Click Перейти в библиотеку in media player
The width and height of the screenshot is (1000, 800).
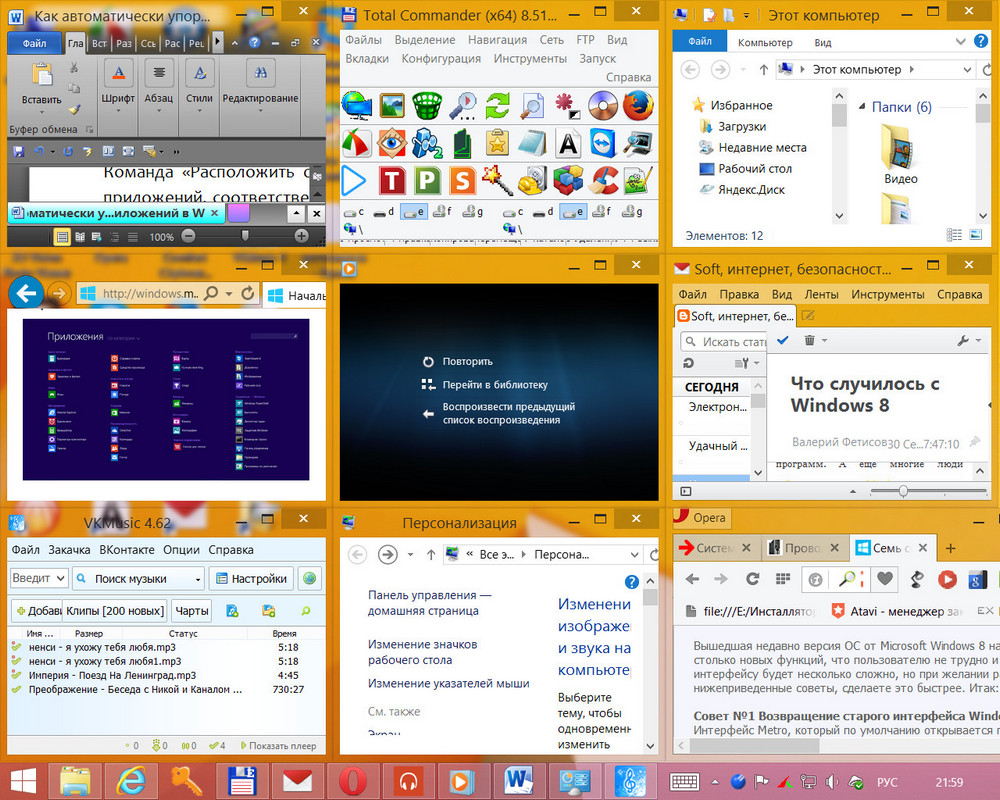point(495,385)
